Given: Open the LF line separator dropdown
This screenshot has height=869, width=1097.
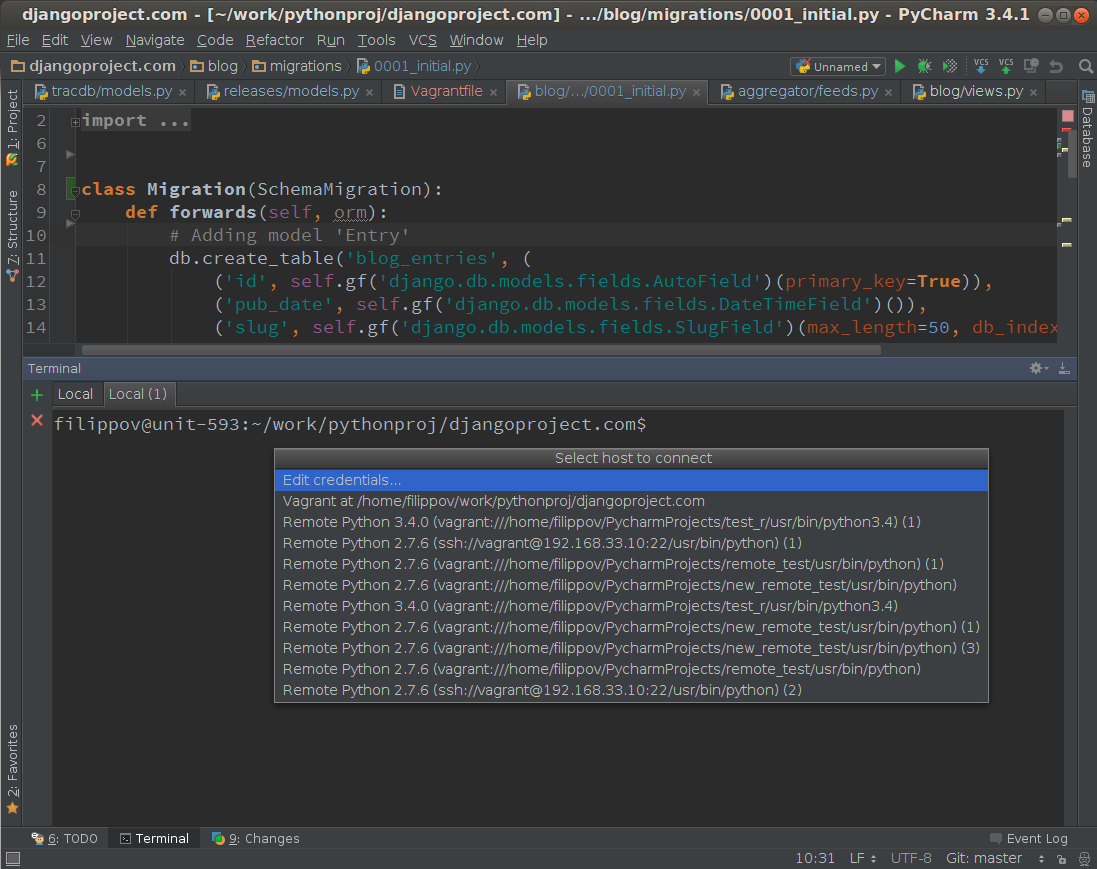Looking at the screenshot, I should (861, 858).
